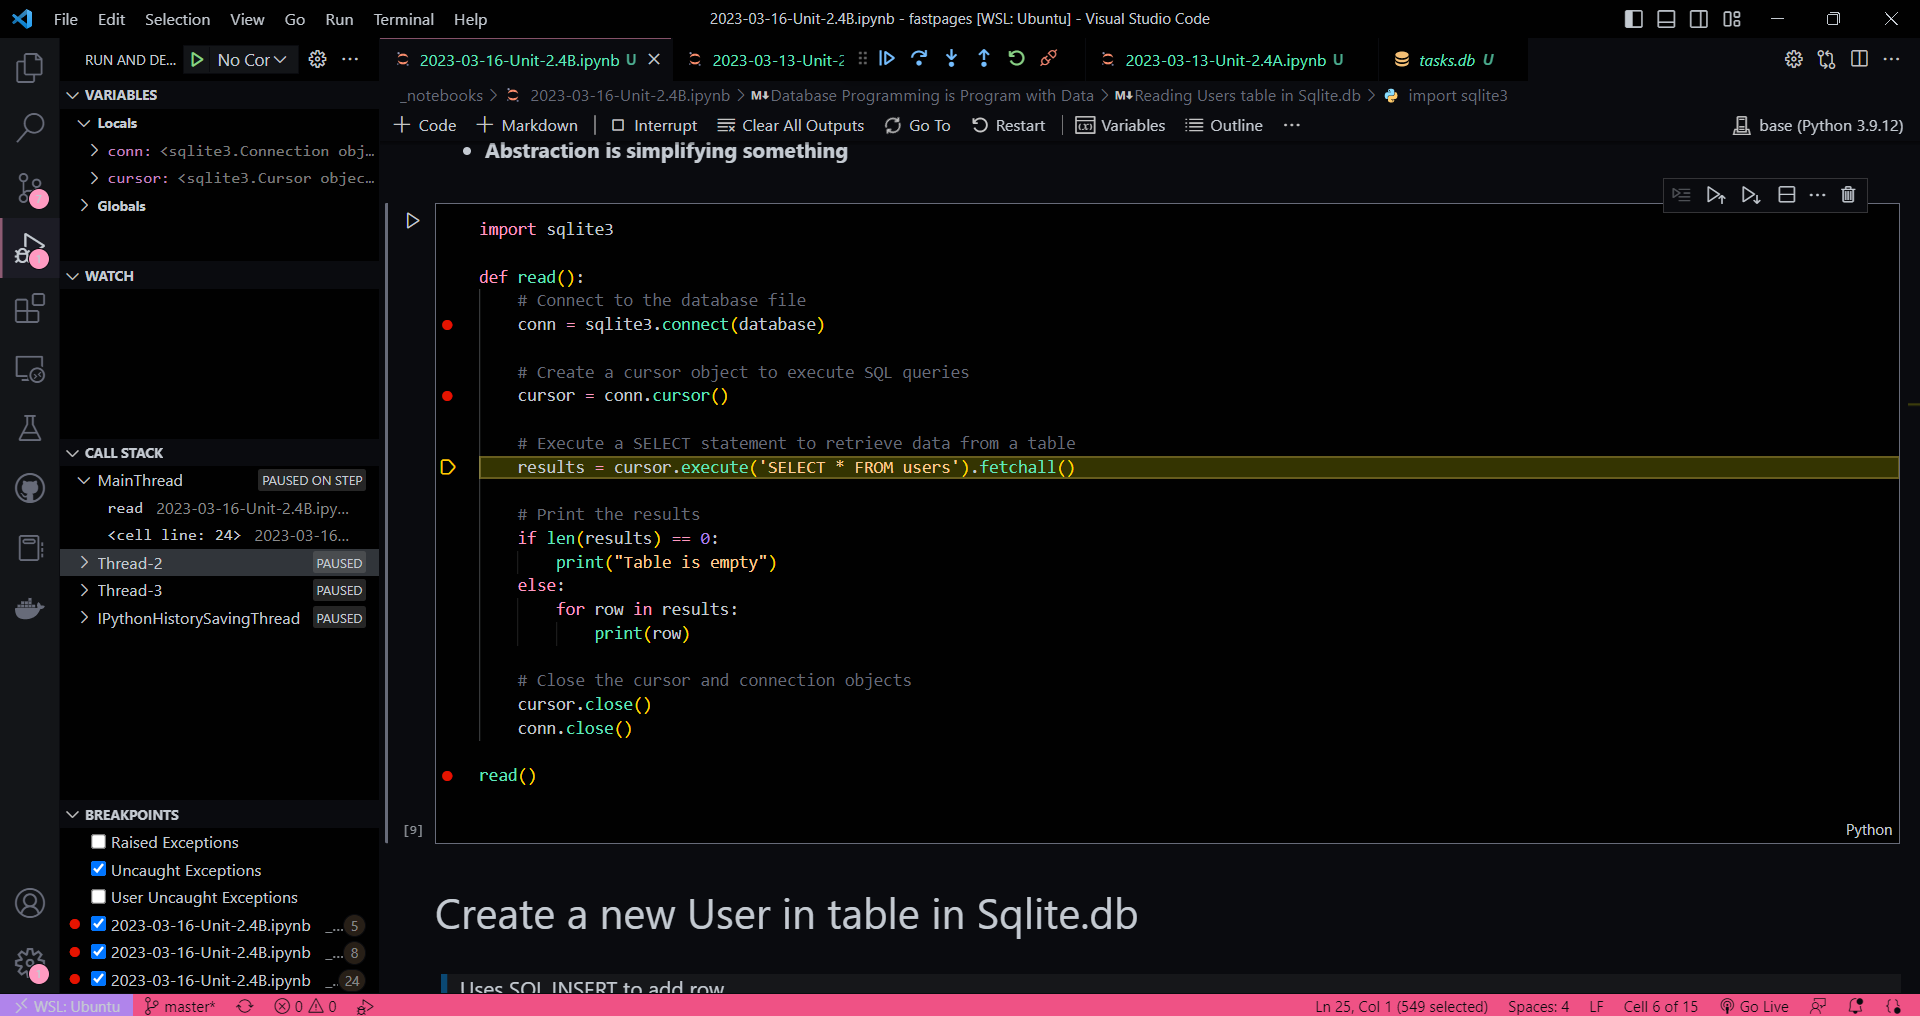Collapse the BREAKPOINTS section

pos(72,815)
